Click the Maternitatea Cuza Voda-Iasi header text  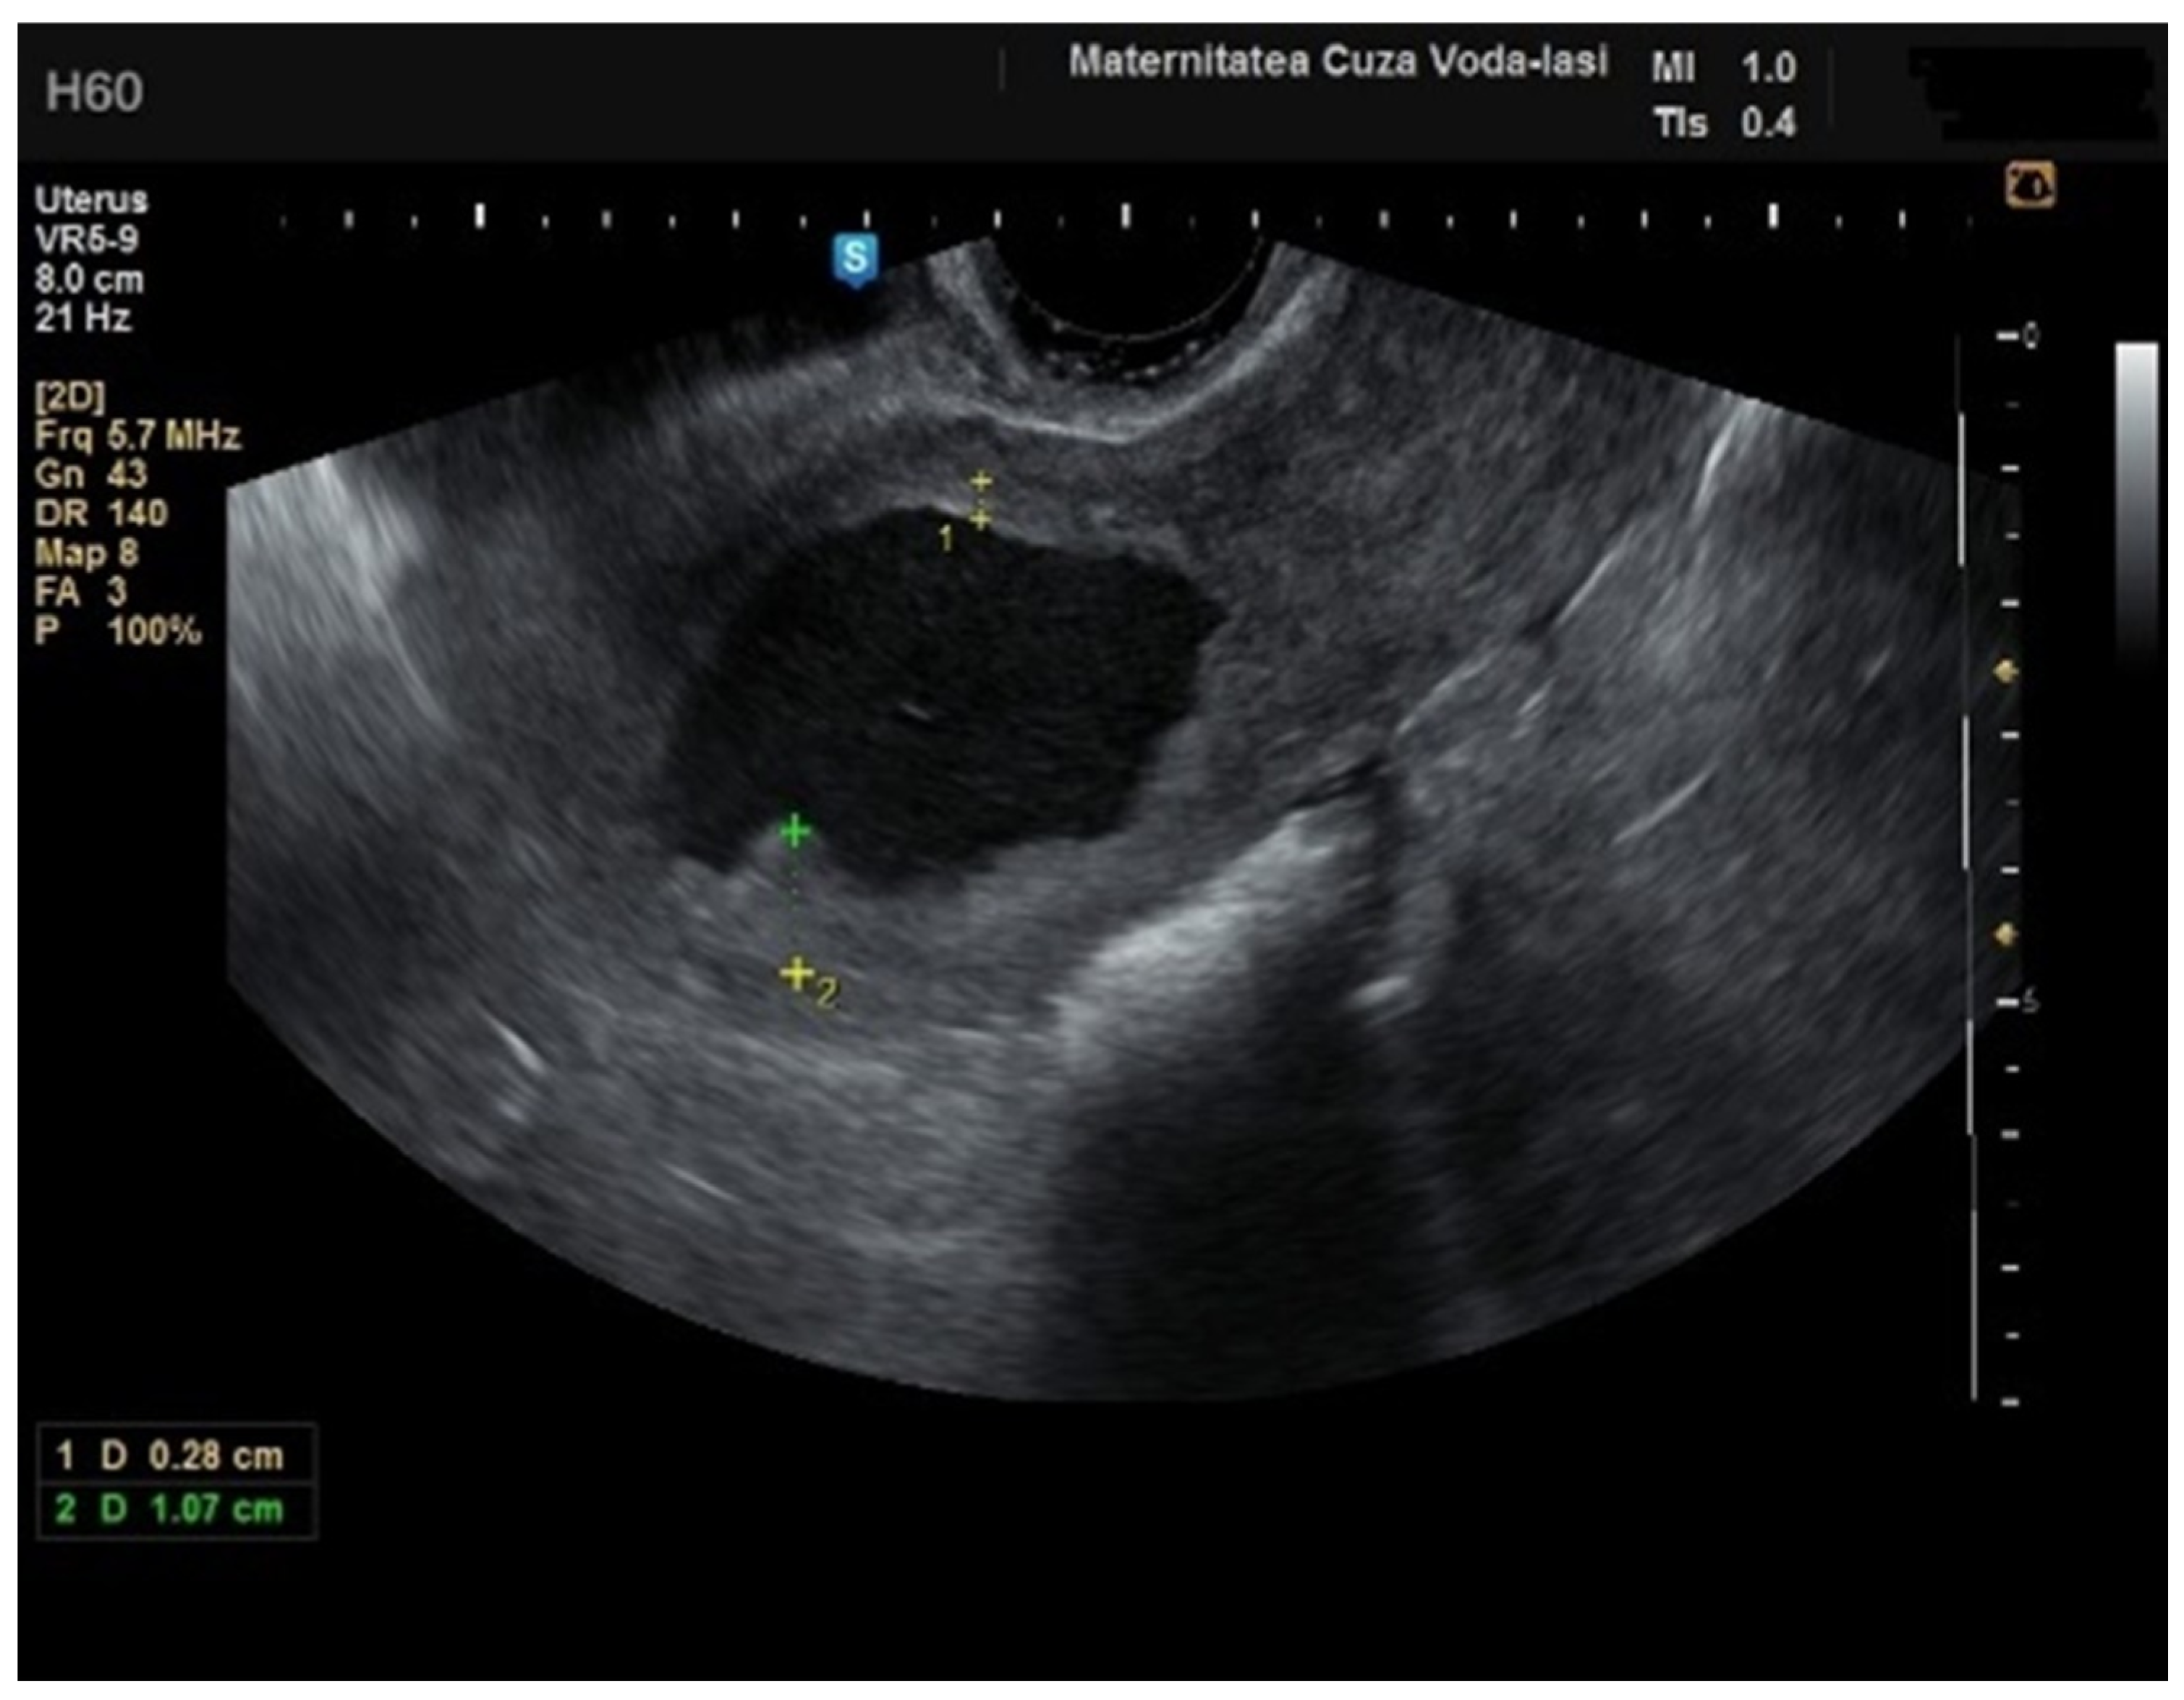click(1338, 62)
